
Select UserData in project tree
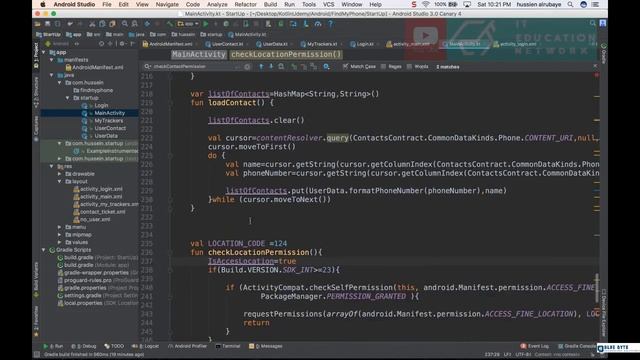(106, 136)
